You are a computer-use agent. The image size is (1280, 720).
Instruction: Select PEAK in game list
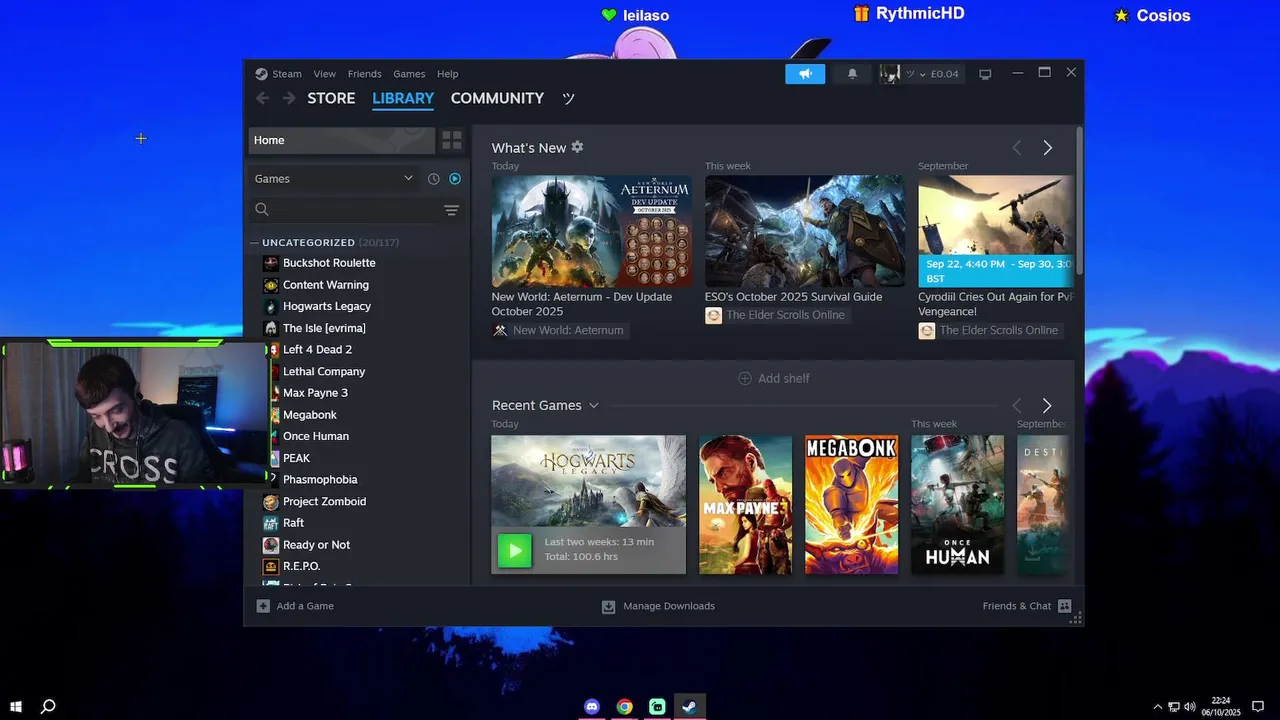[296, 458]
